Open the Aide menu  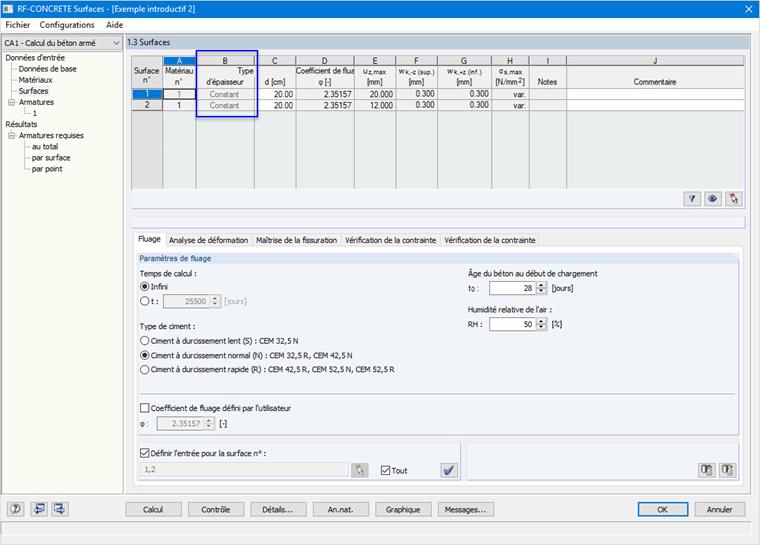(x=114, y=25)
